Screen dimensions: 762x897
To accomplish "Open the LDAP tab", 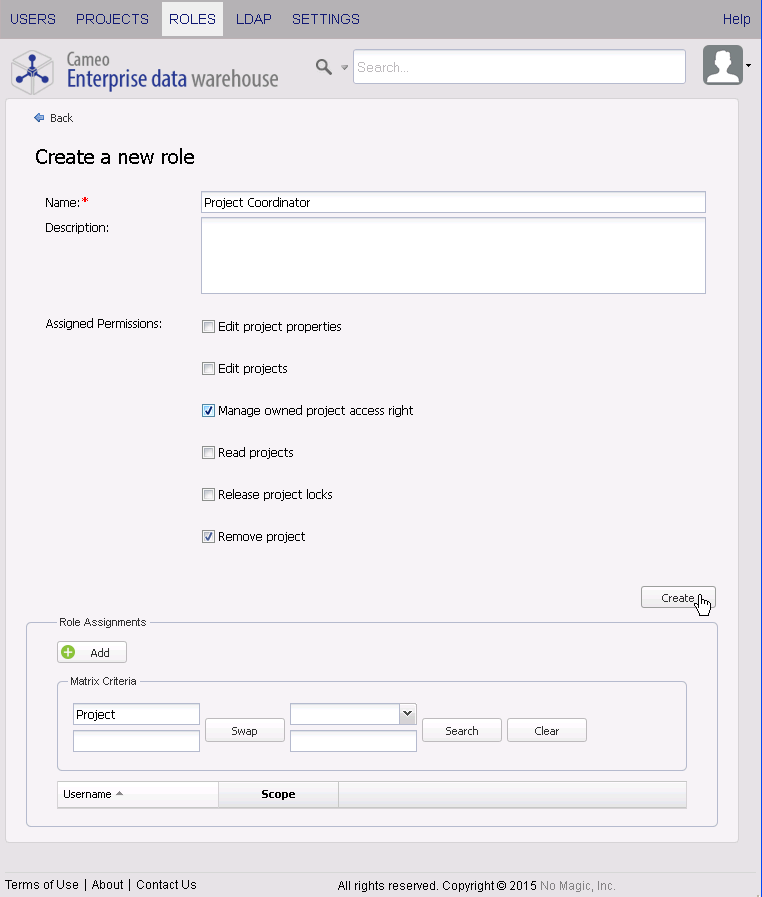I will tap(253, 19).
